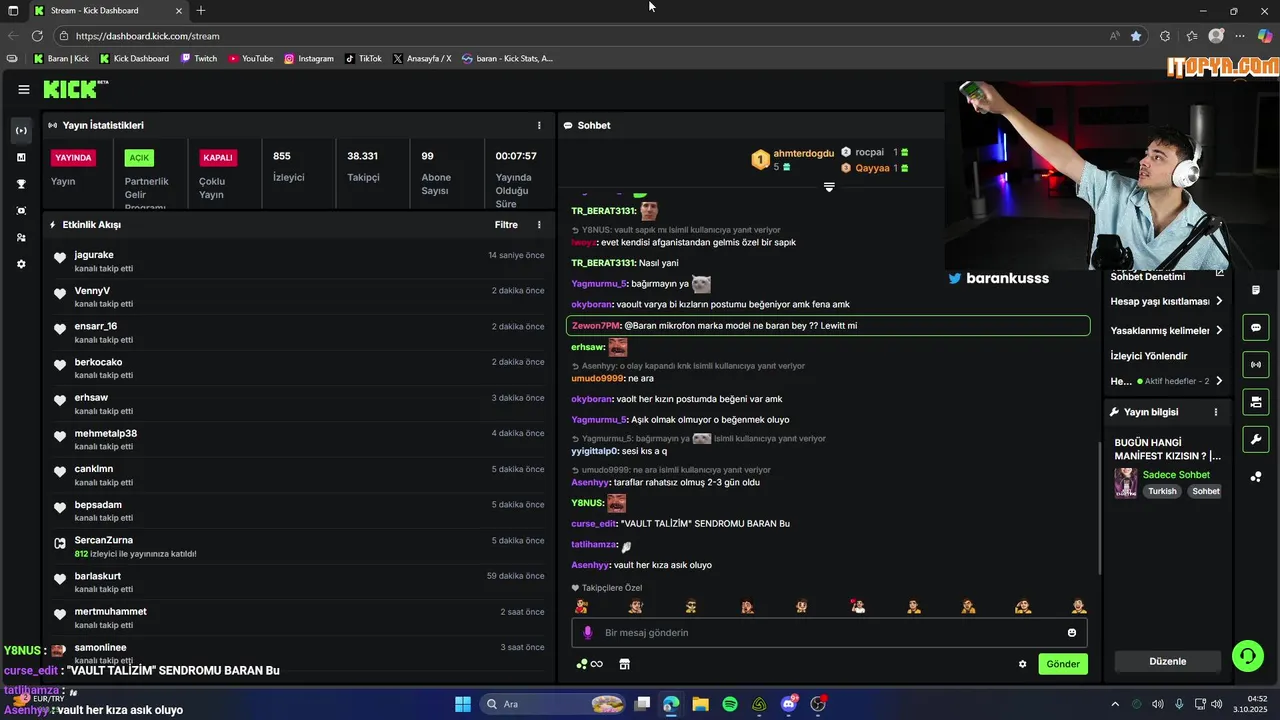
Task: Open Sadece Sohbet category link
Action: pyautogui.click(x=1176, y=475)
